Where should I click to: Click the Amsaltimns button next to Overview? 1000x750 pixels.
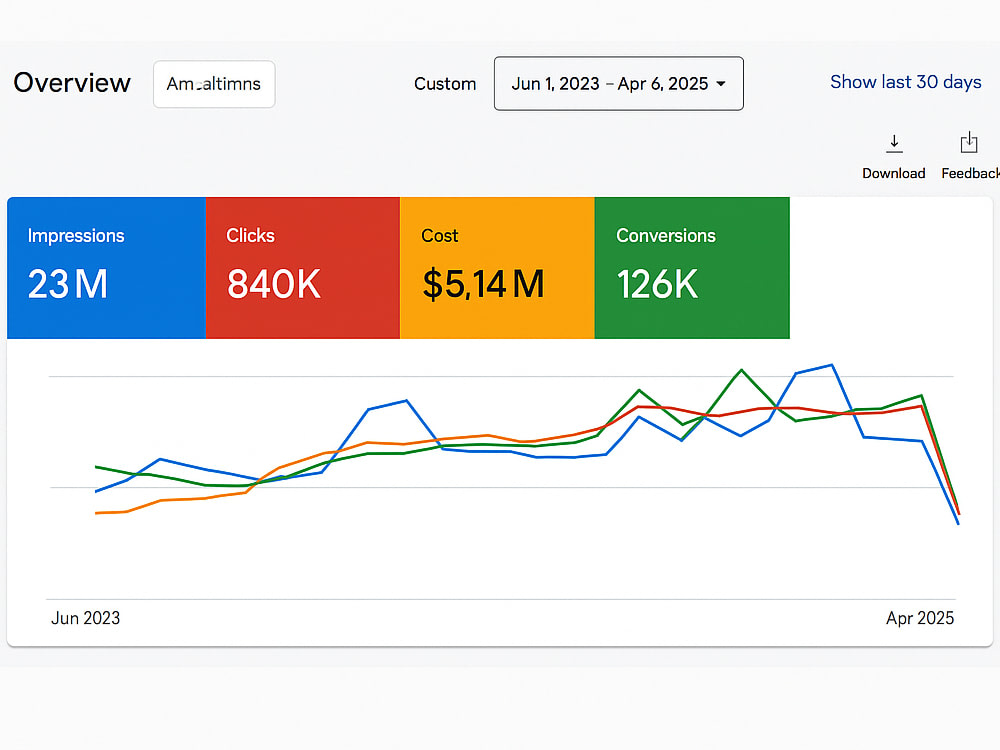(214, 84)
